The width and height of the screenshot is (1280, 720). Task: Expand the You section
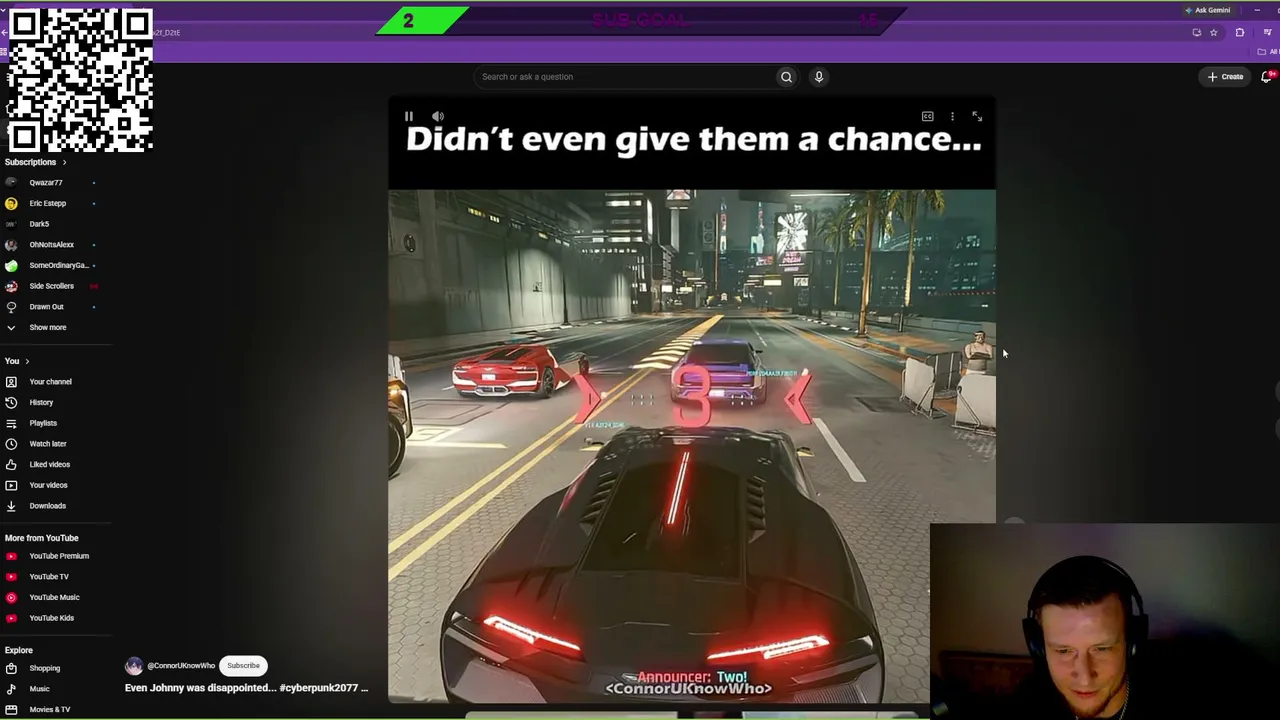[17, 361]
